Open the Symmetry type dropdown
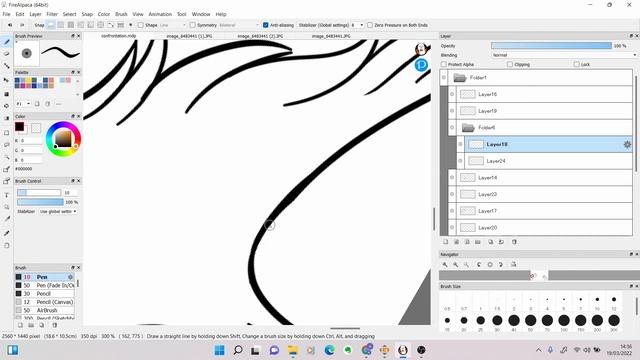 (x=239, y=25)
